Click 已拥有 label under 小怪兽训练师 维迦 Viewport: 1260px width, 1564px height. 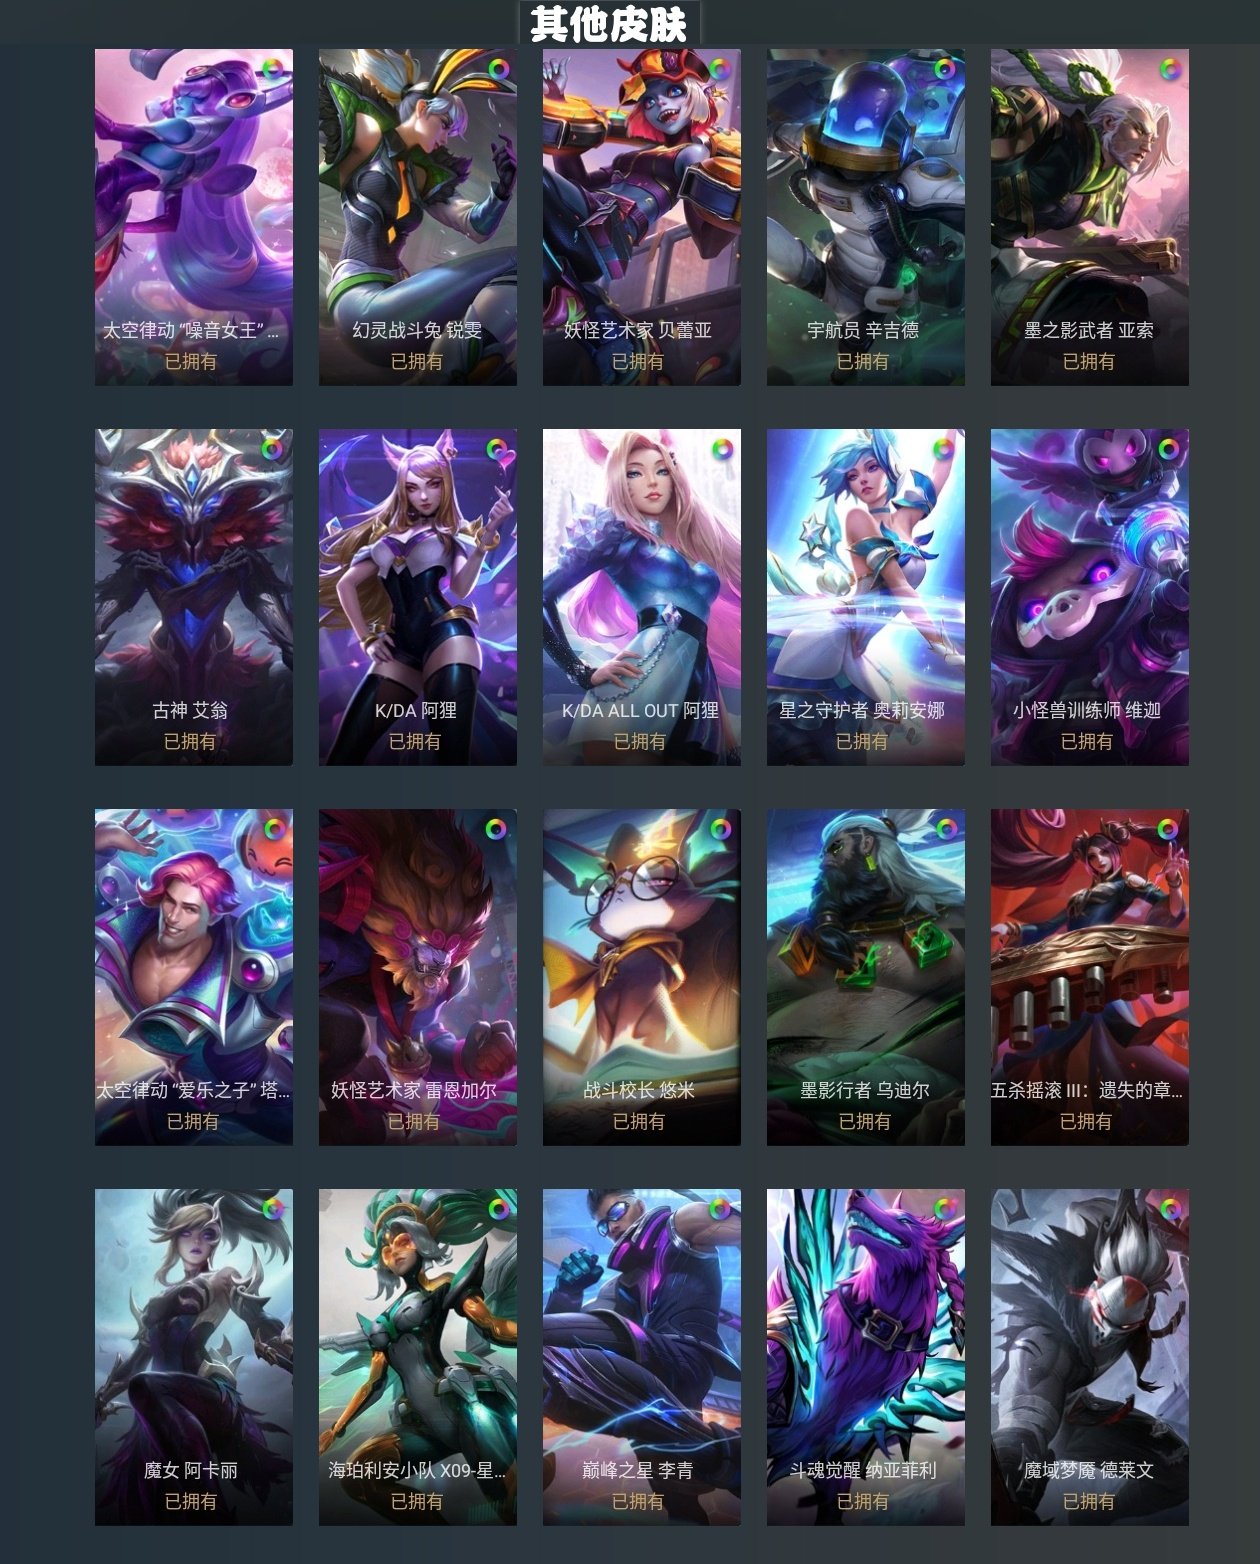[x=1087, y=742]
